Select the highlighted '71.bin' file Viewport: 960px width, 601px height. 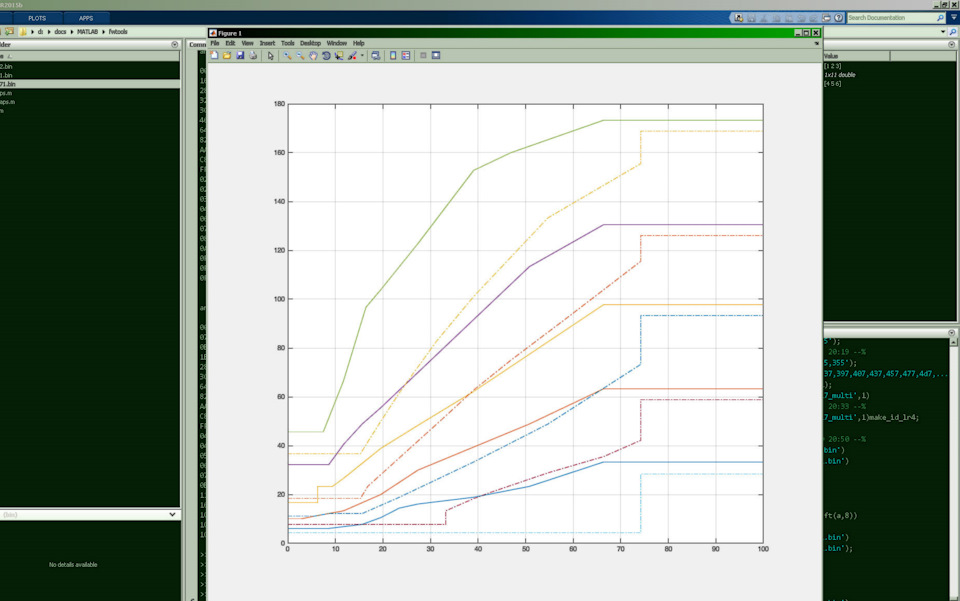tap(90, 84)
